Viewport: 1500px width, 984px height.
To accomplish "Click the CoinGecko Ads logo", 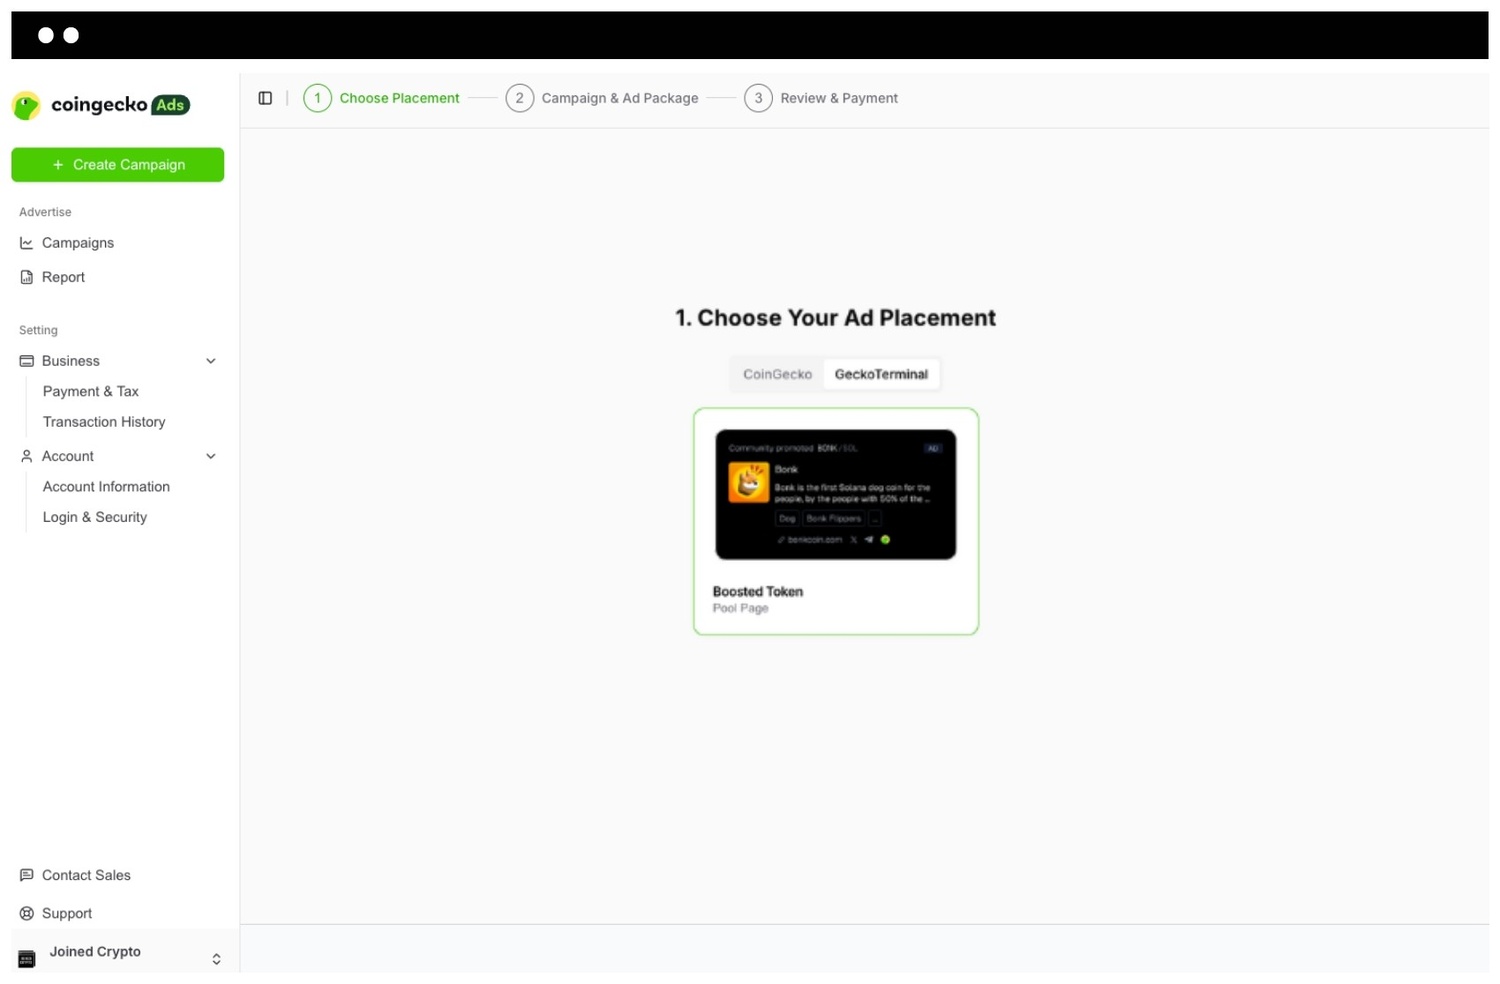I will (101, 105).
